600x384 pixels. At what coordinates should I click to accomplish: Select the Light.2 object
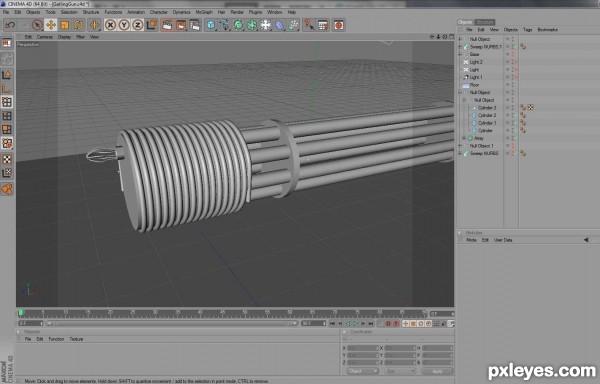(x=476, y=62)
